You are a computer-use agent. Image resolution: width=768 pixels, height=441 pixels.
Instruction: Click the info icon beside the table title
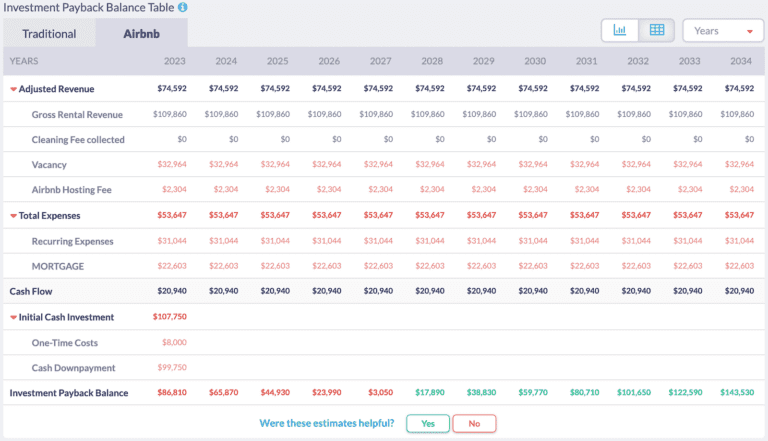pos(183,7)
